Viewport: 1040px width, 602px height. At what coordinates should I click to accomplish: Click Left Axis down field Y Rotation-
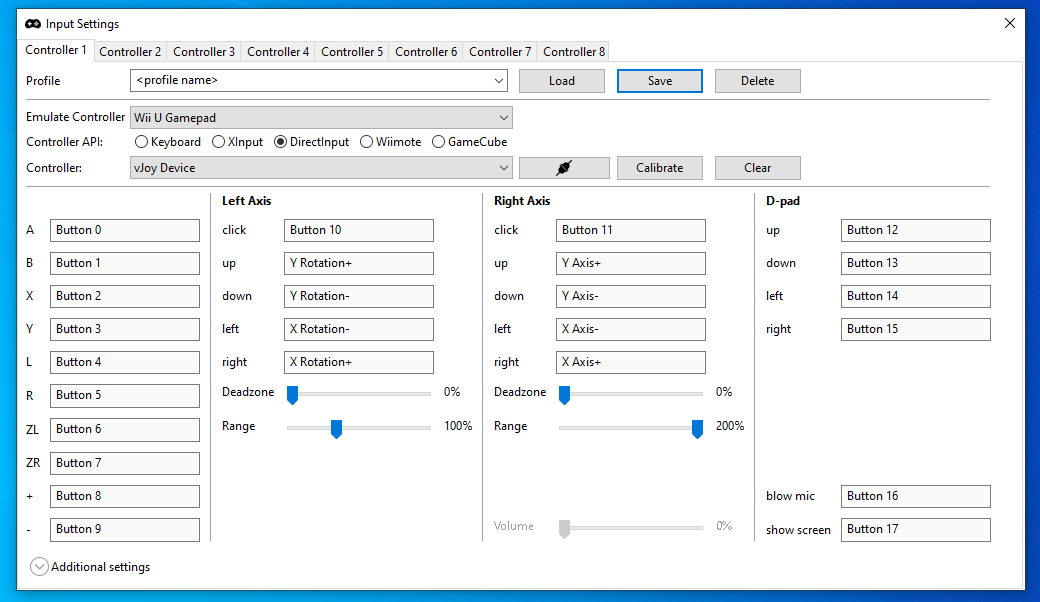[x=359, y=296]
